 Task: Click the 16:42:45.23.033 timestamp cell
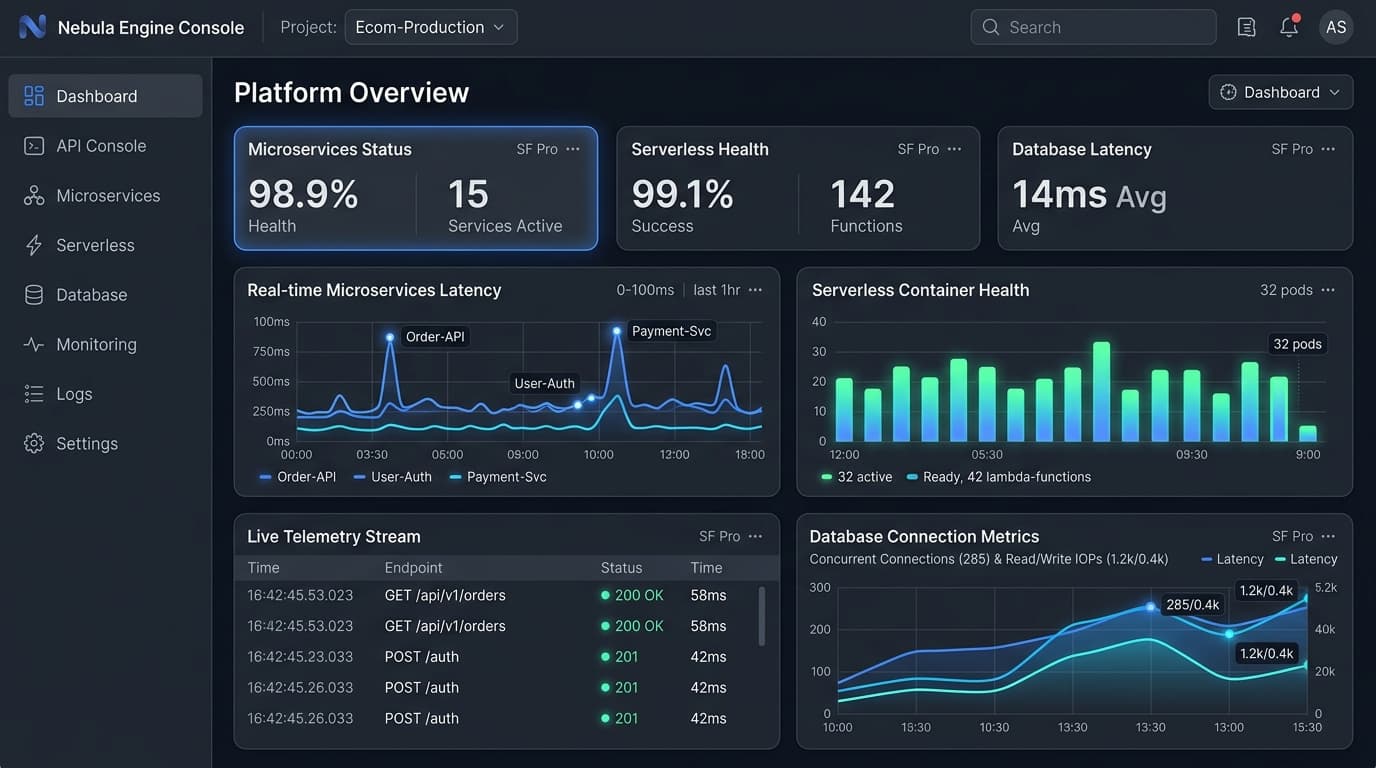pyautogui.click(x=300, y=657)
